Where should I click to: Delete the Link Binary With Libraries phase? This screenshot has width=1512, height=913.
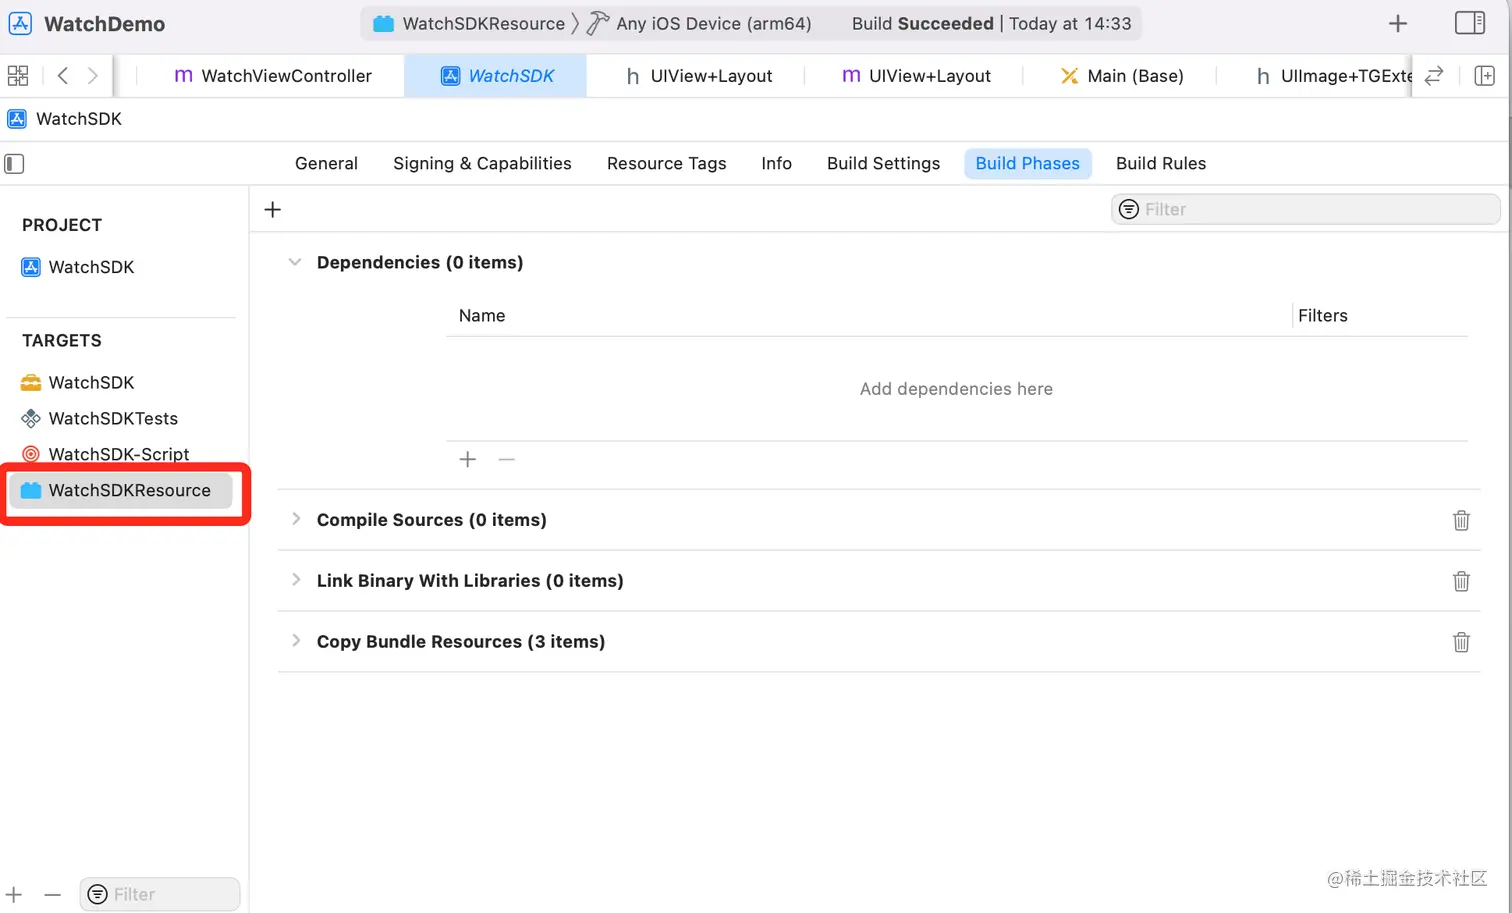pos(1461,581)
